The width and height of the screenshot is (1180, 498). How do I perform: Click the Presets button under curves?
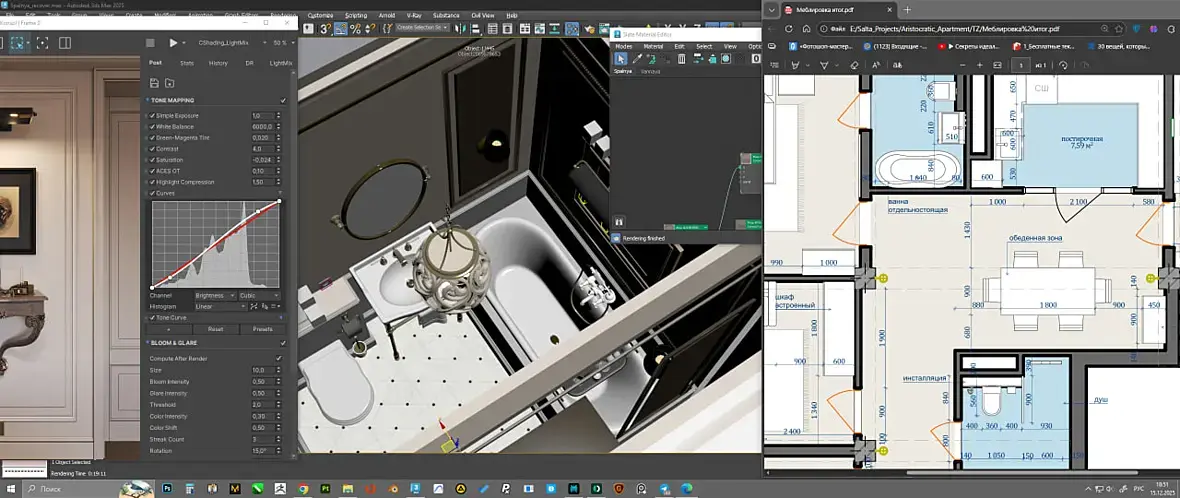(x=262, y=328)
